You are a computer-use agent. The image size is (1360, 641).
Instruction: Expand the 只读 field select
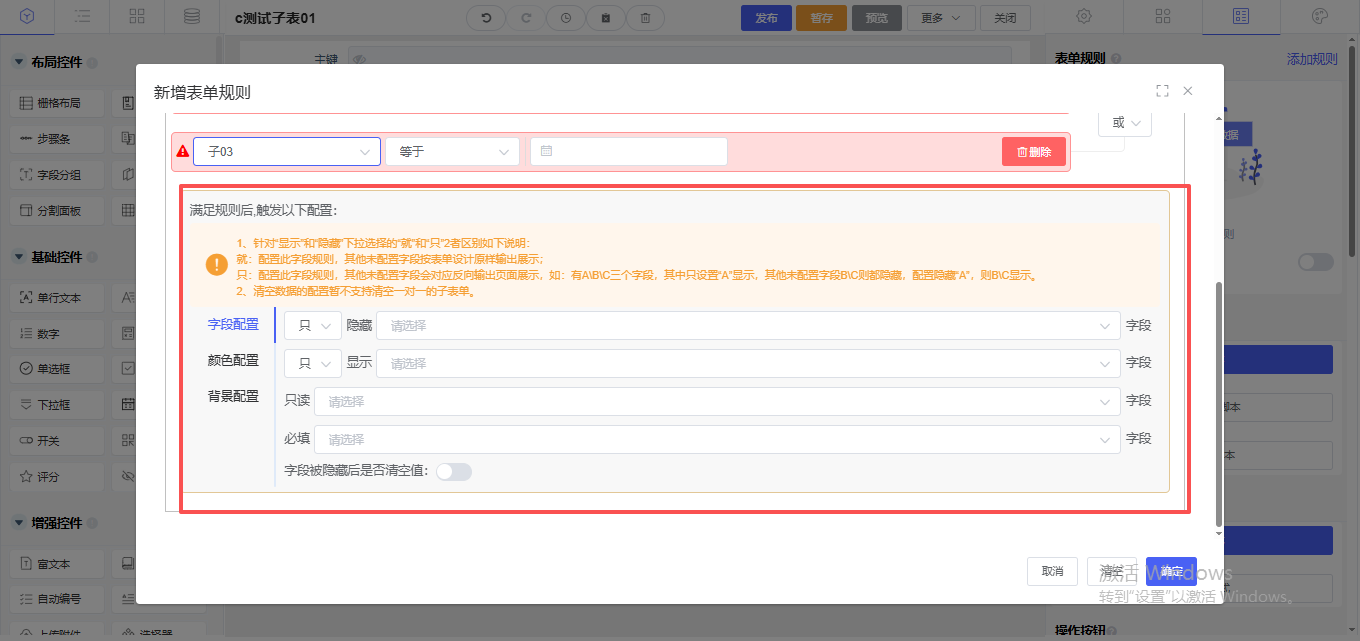point(716,402)
